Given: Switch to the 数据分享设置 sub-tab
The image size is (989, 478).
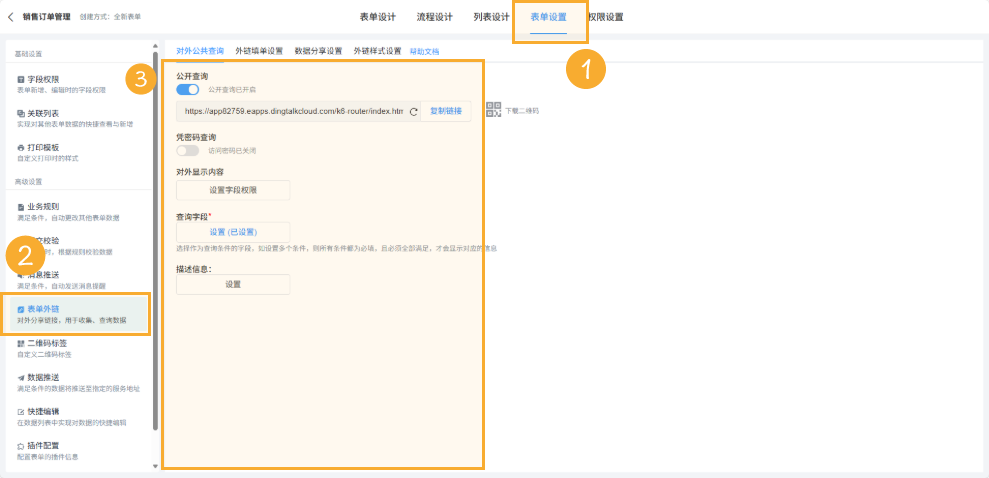Looking at the screenshot, I should coord(319,51).
